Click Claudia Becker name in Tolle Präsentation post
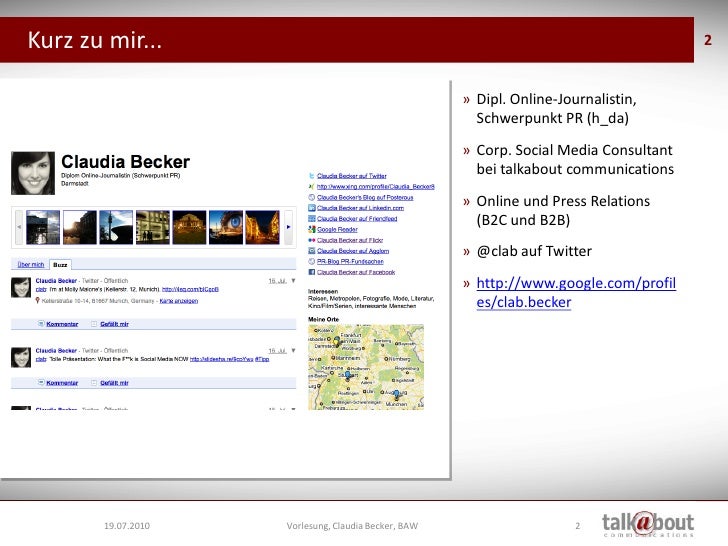This screenshot has width=728, height=546. 56,351
